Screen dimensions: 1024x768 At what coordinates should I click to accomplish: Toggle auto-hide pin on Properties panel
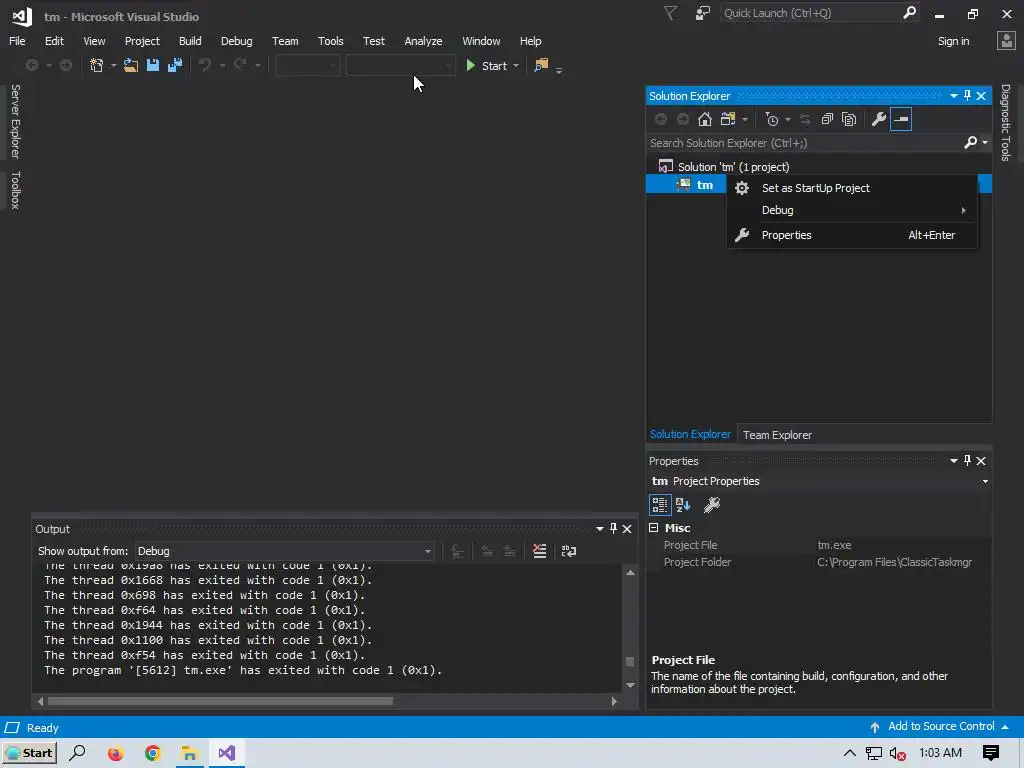pyautogui.click(x=967, y=460)
